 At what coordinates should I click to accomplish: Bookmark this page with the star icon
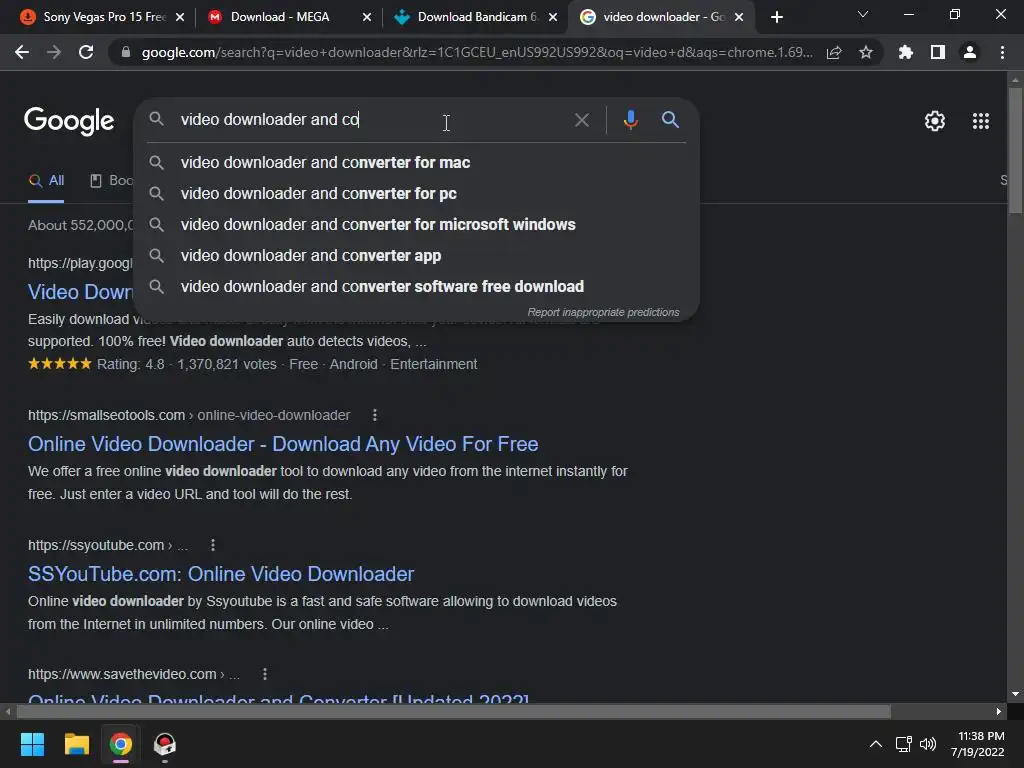(x=866, y=52)
